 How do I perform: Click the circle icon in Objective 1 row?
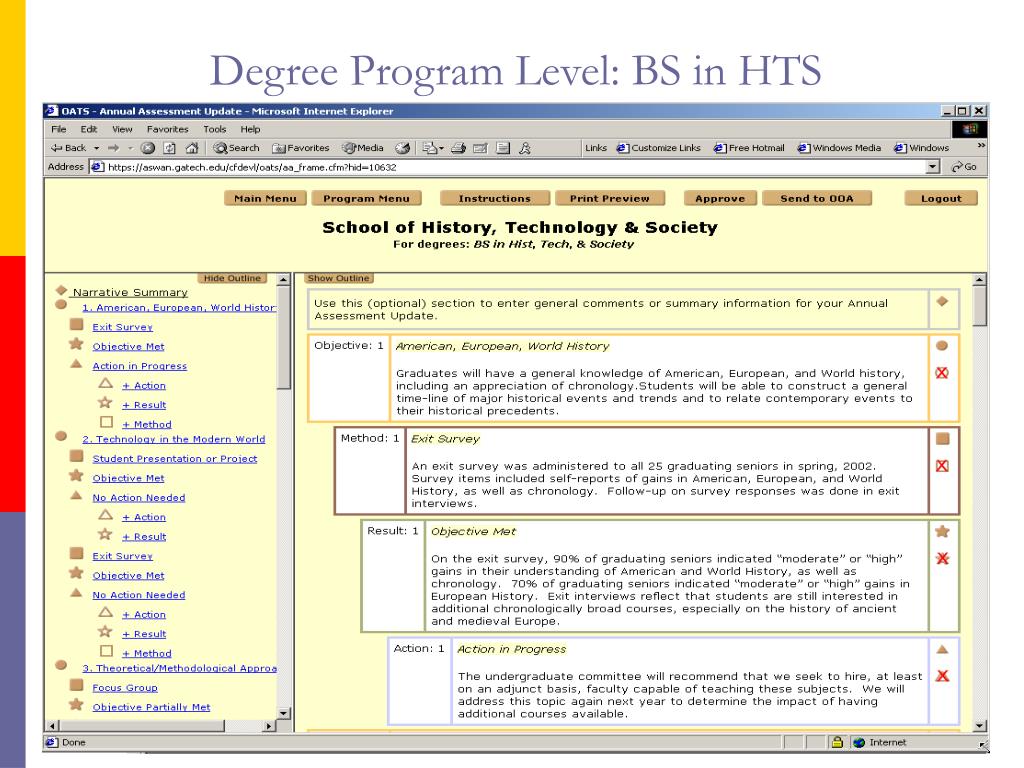click(942, 345)
